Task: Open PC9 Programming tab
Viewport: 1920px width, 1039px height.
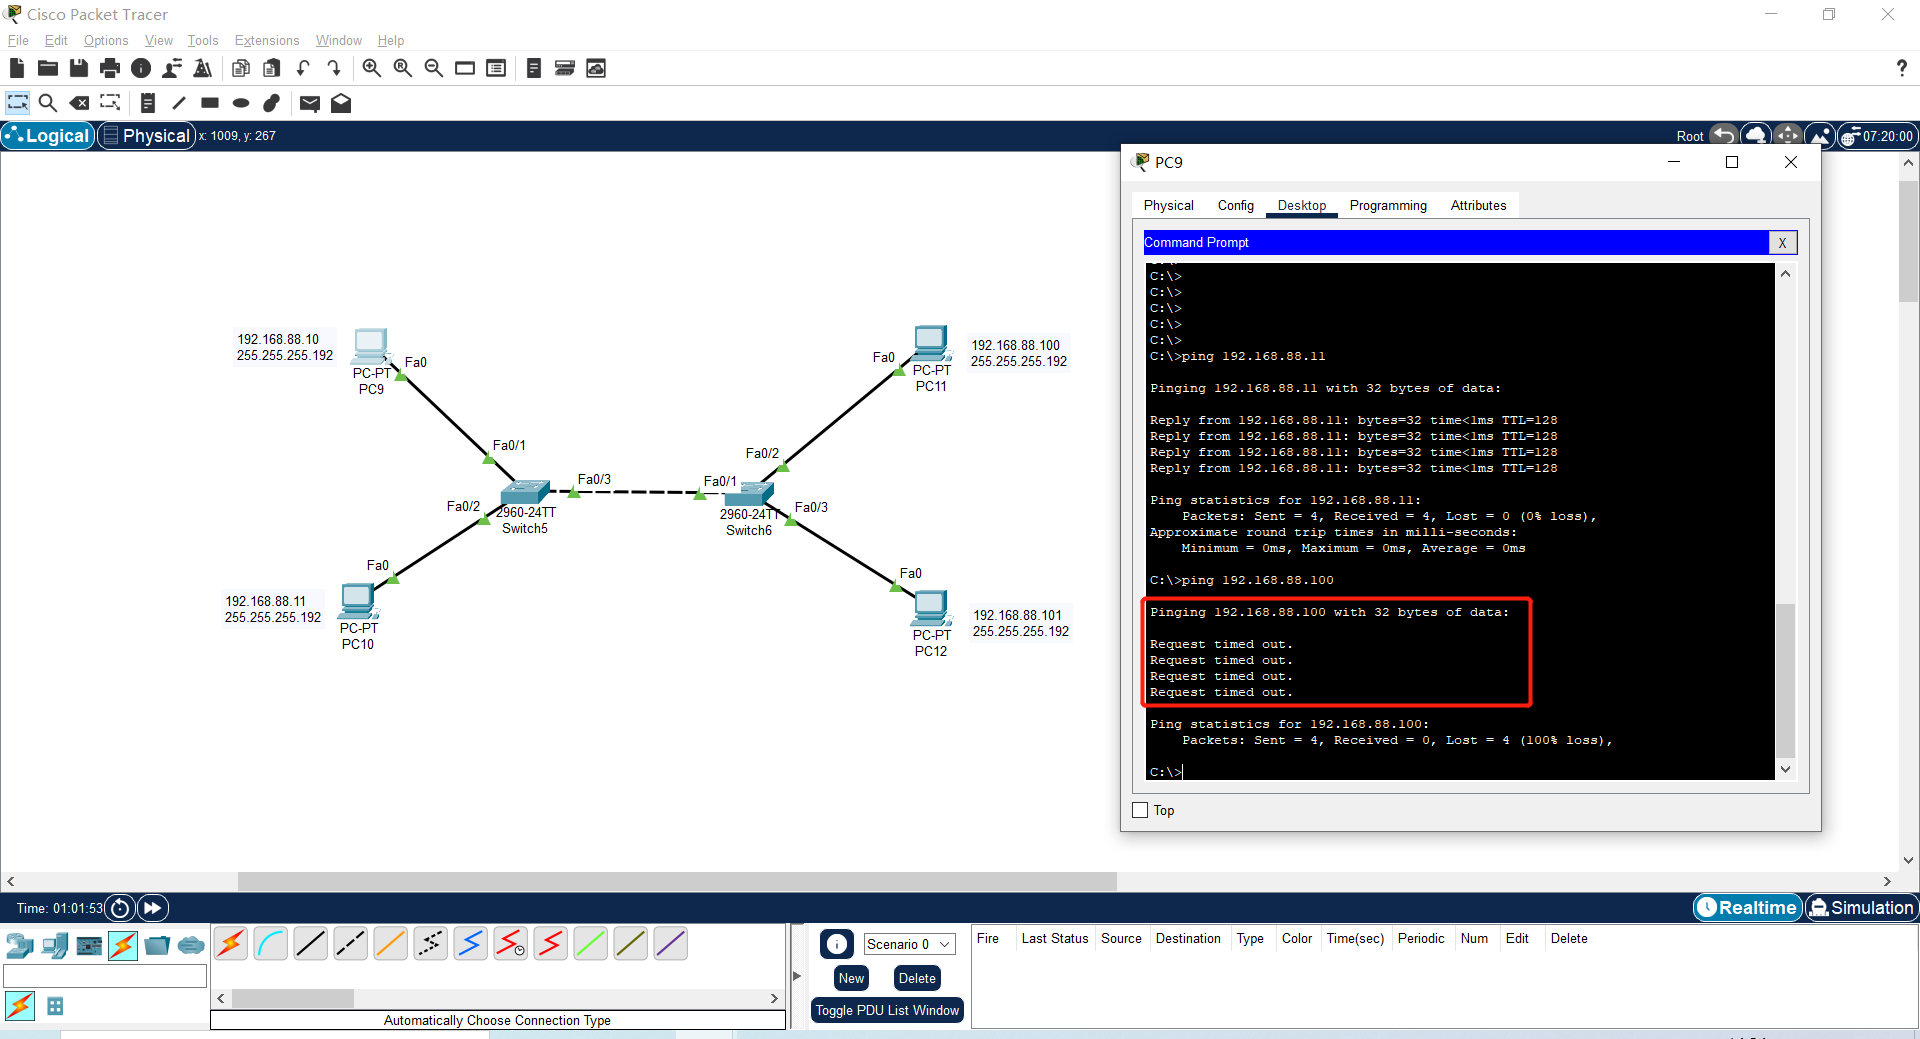Action: coord(1388,205)
